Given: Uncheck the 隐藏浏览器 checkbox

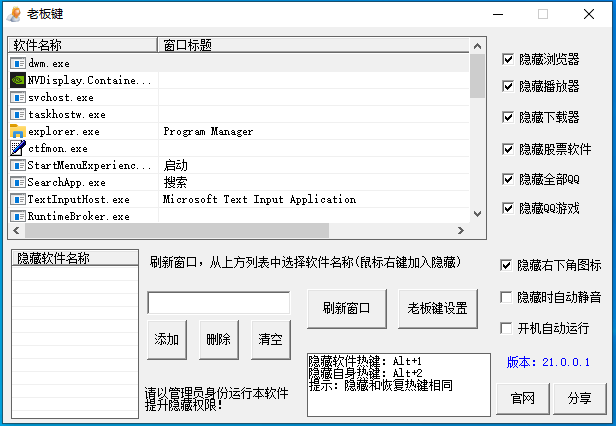Looking at the screenshot, I should (508, 59).
